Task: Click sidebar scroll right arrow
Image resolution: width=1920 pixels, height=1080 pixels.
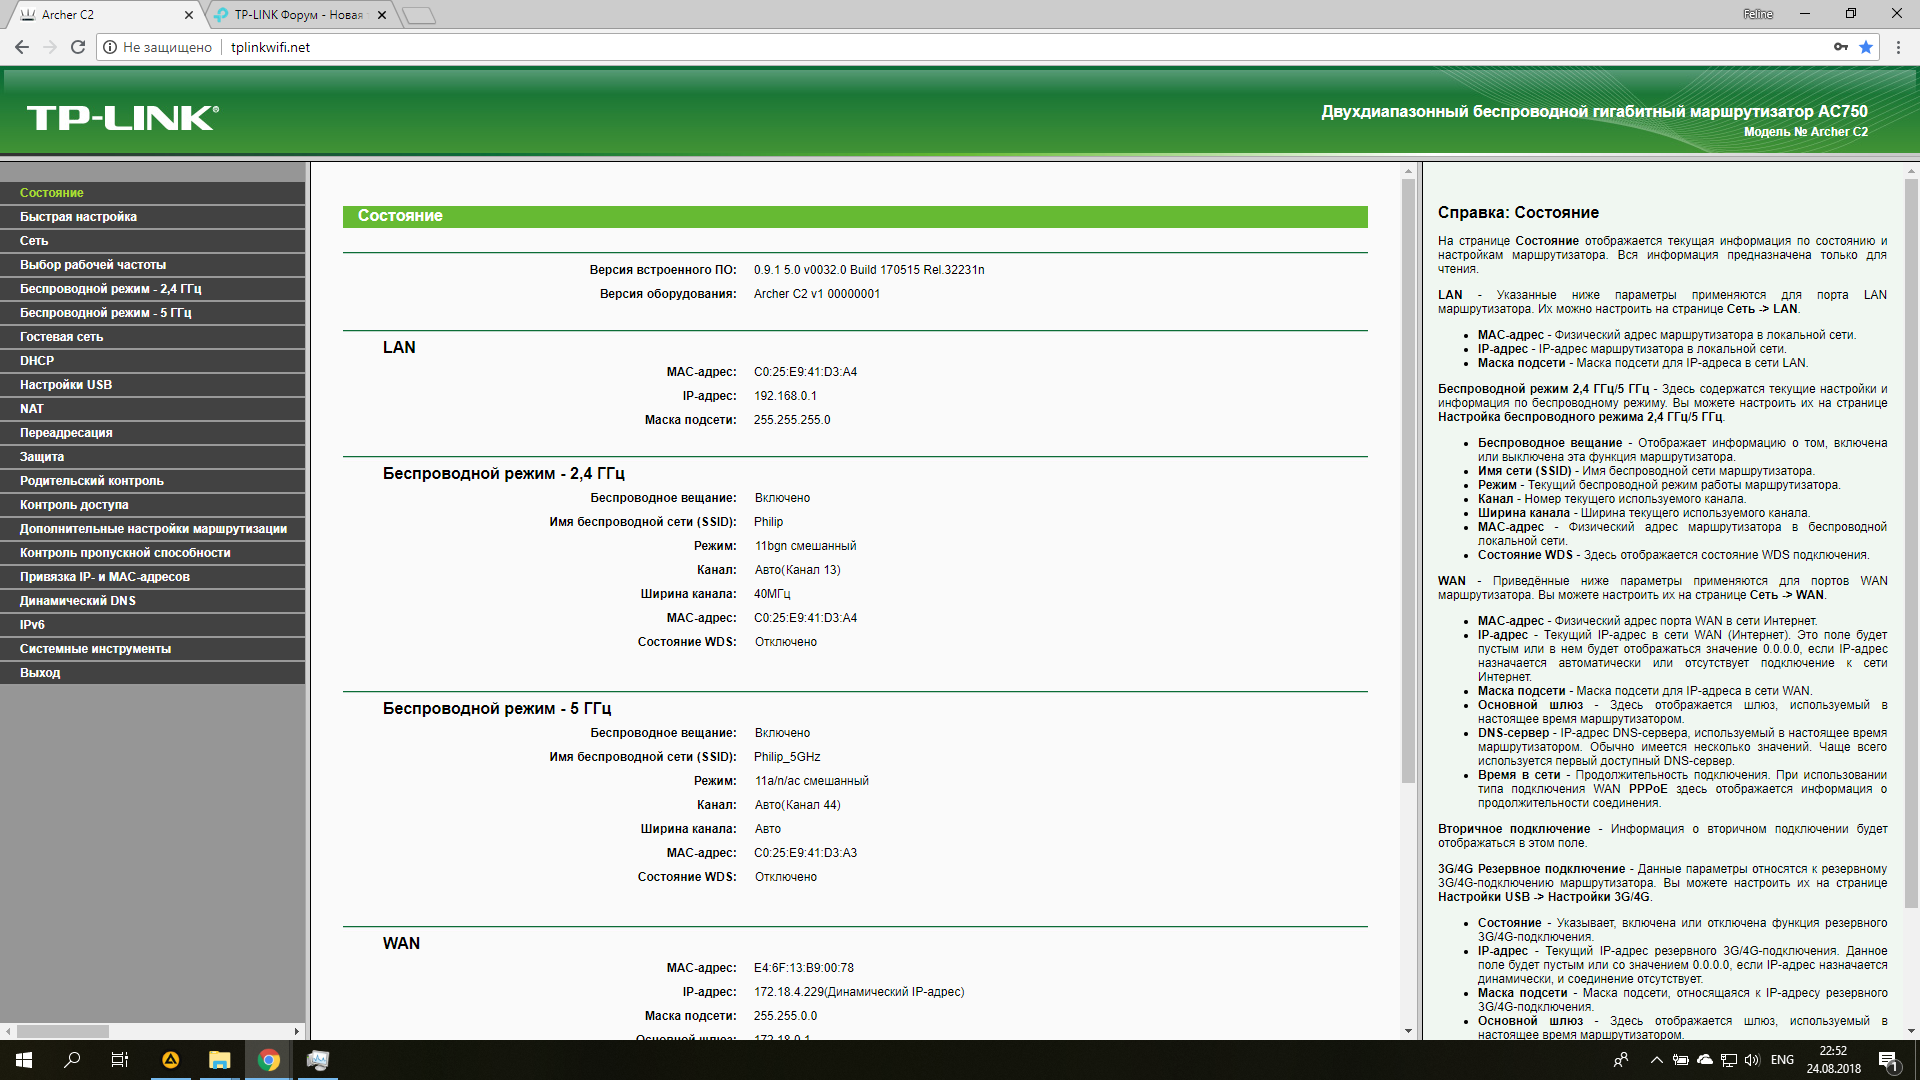Action: pyautogui.click(x=297, y=1031)
